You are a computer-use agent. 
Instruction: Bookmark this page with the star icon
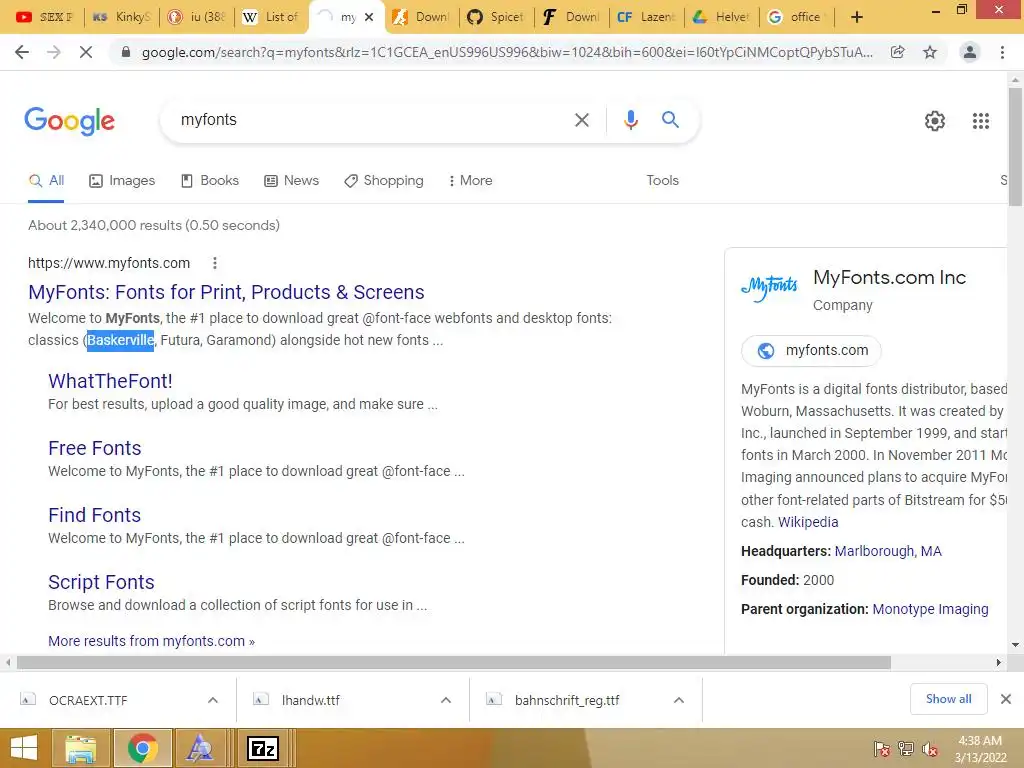point(930,52)
